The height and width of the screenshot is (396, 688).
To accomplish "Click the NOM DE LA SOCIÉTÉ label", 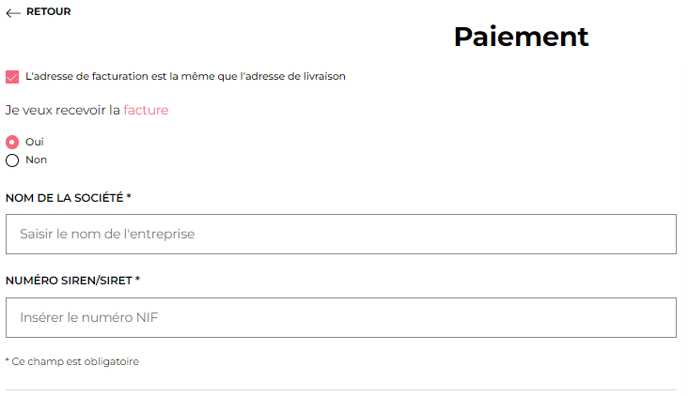I will (64, 198).
